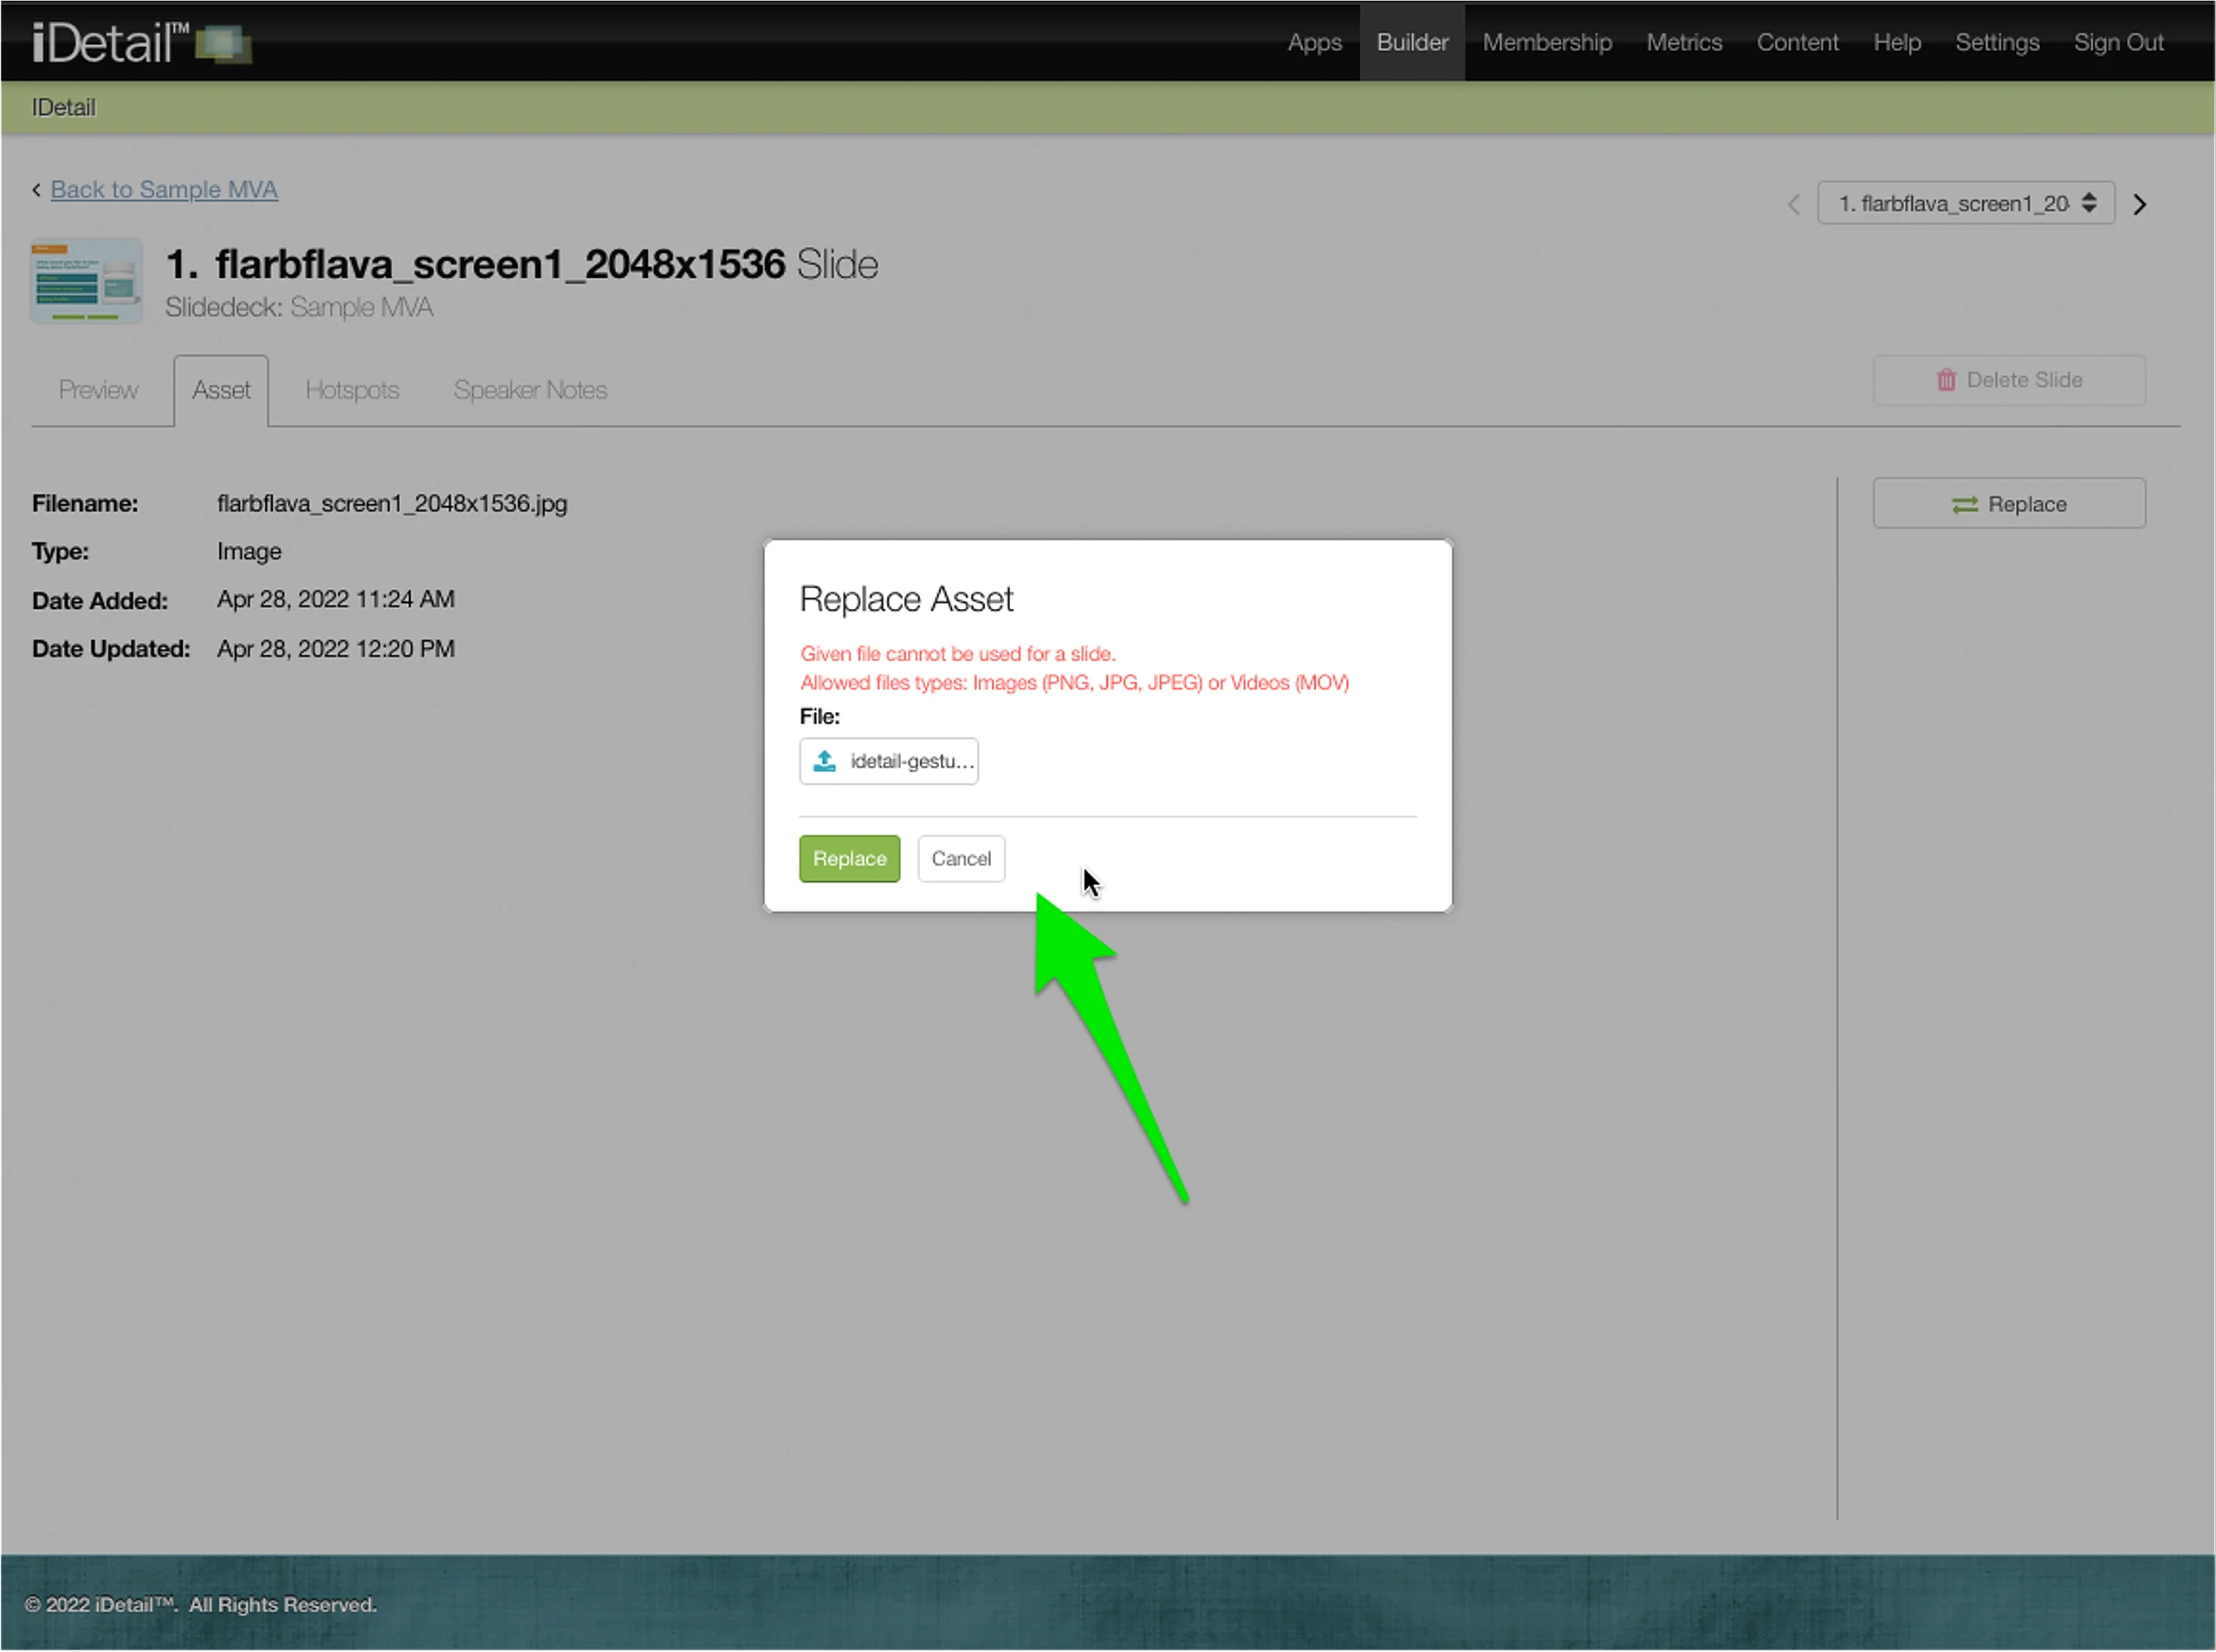Click the Delete Slide trash button

click(x=2008, y=380)
